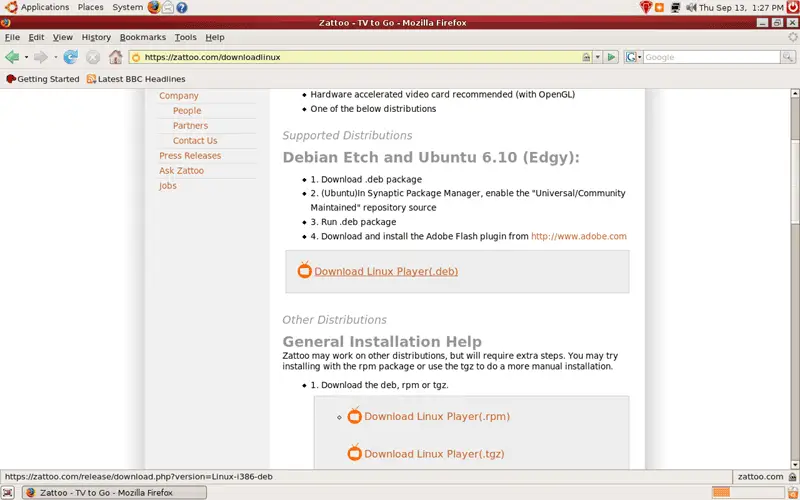800x500 pixels.
Task: Launch Firefox from the top panel
Action: pos(154,7)
